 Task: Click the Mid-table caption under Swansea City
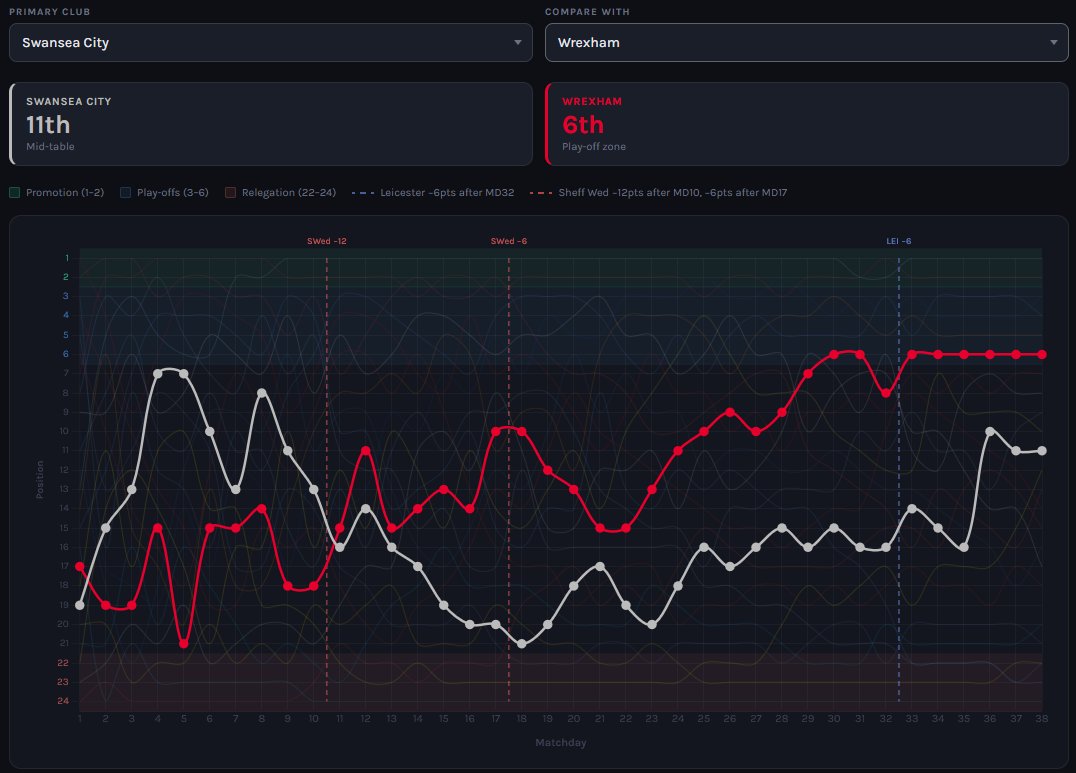click(x=50, y=147)
